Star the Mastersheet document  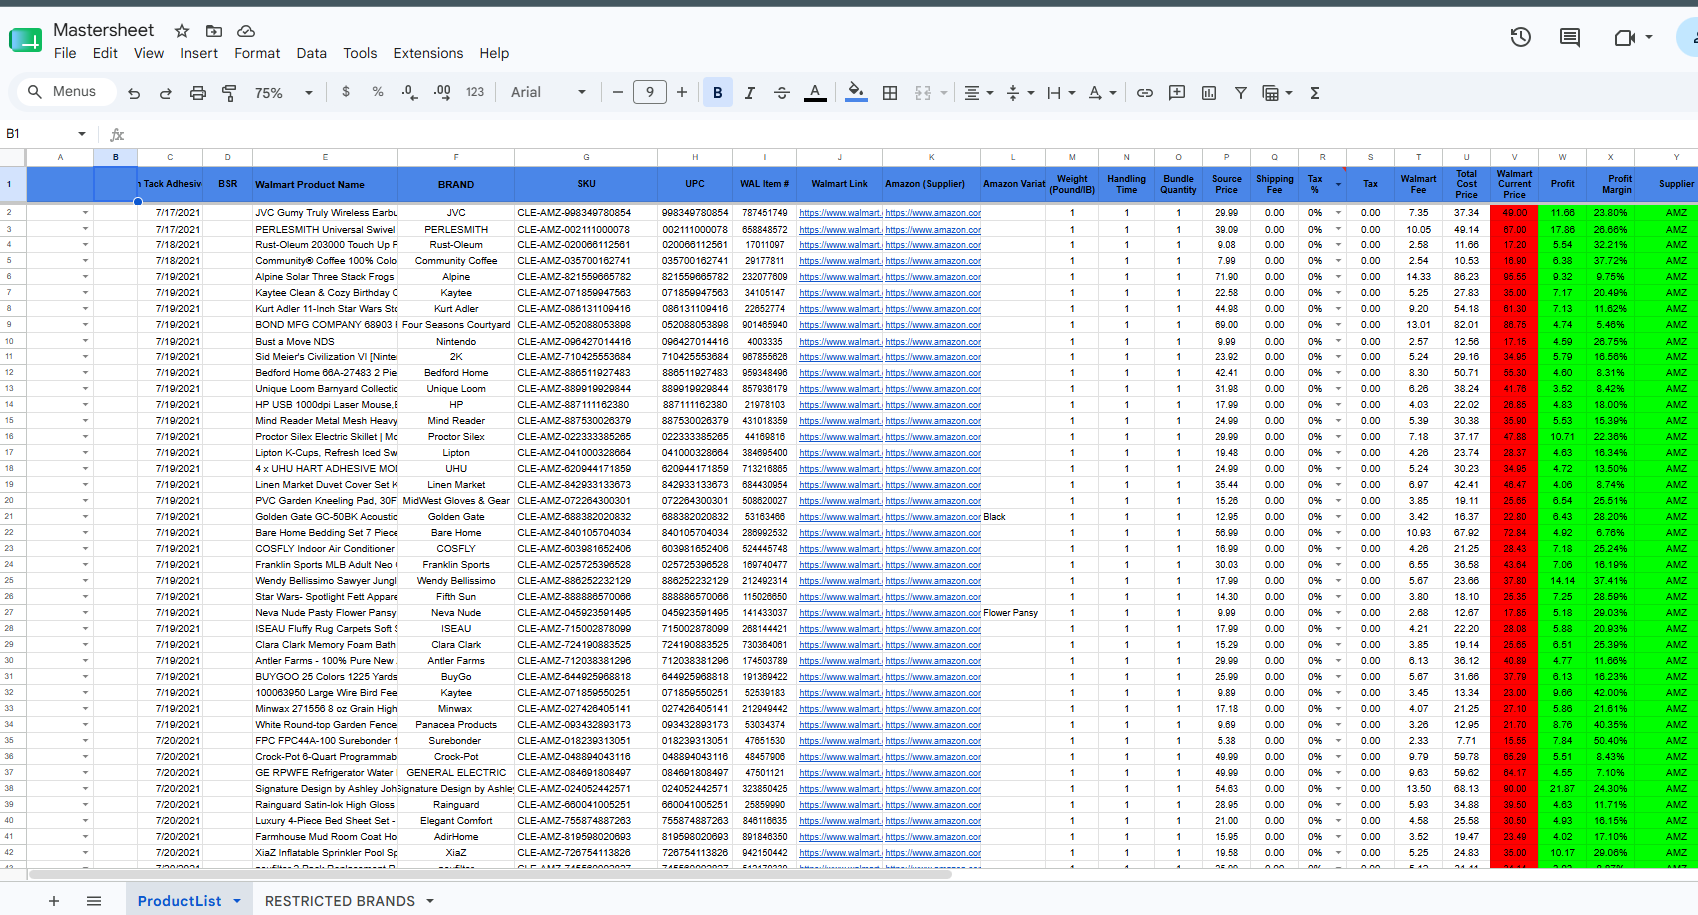click(182, 31)
